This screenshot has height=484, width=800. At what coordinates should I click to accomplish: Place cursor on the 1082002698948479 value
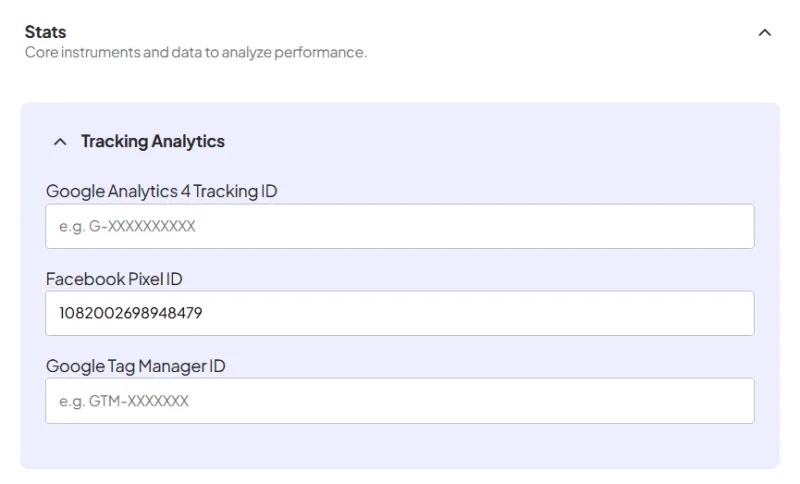(x=130, y=314)
